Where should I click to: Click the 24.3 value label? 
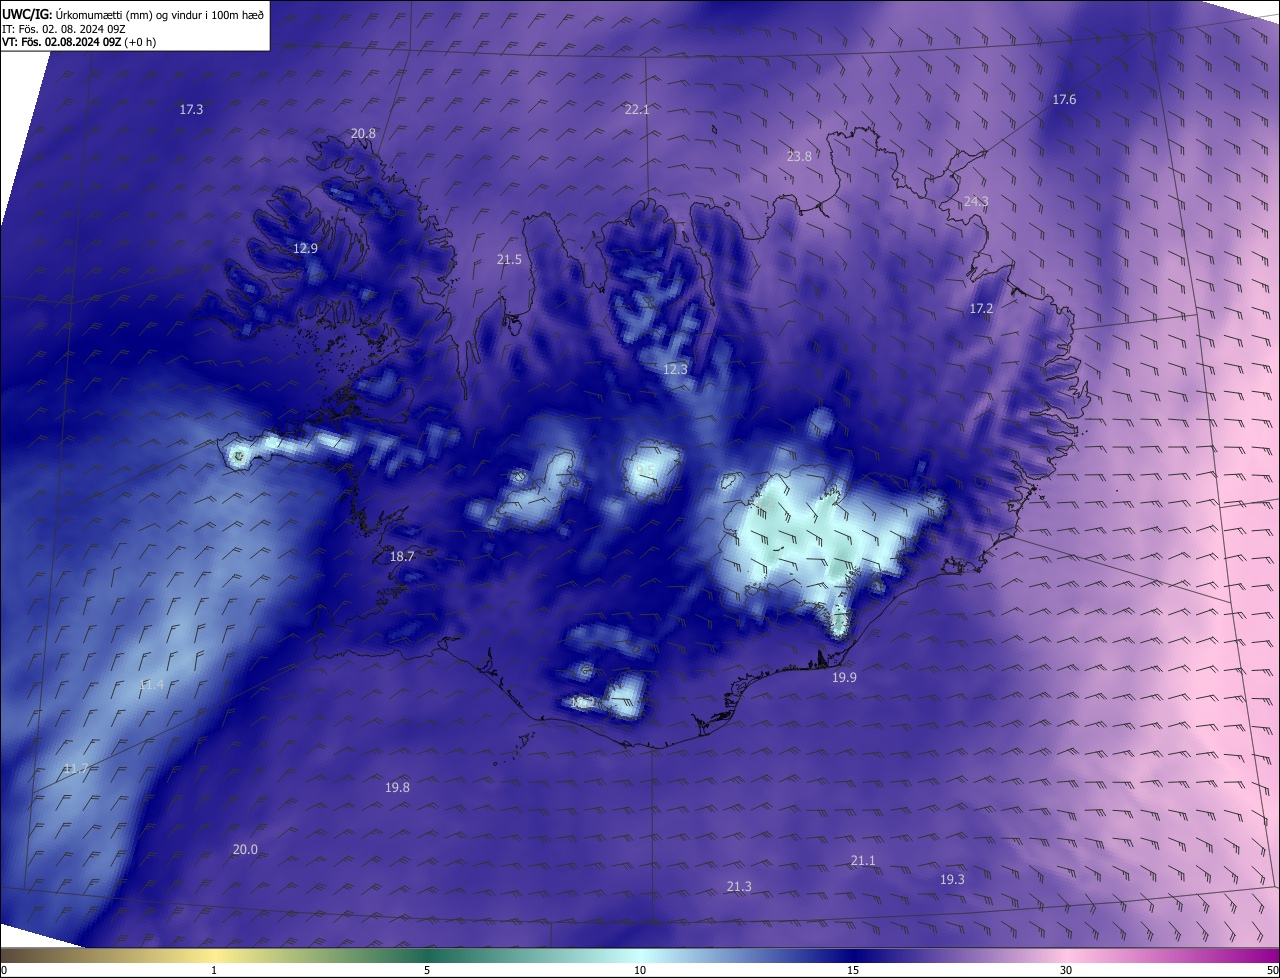pos(976,201)
